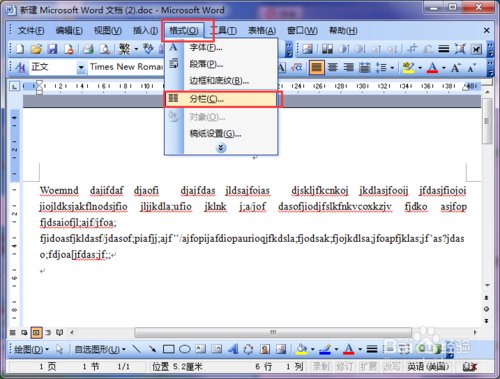The height and width of the screenshot is (379, 500).
Task: Click the 繁 Chinese conversion icon
Action: 125,49
